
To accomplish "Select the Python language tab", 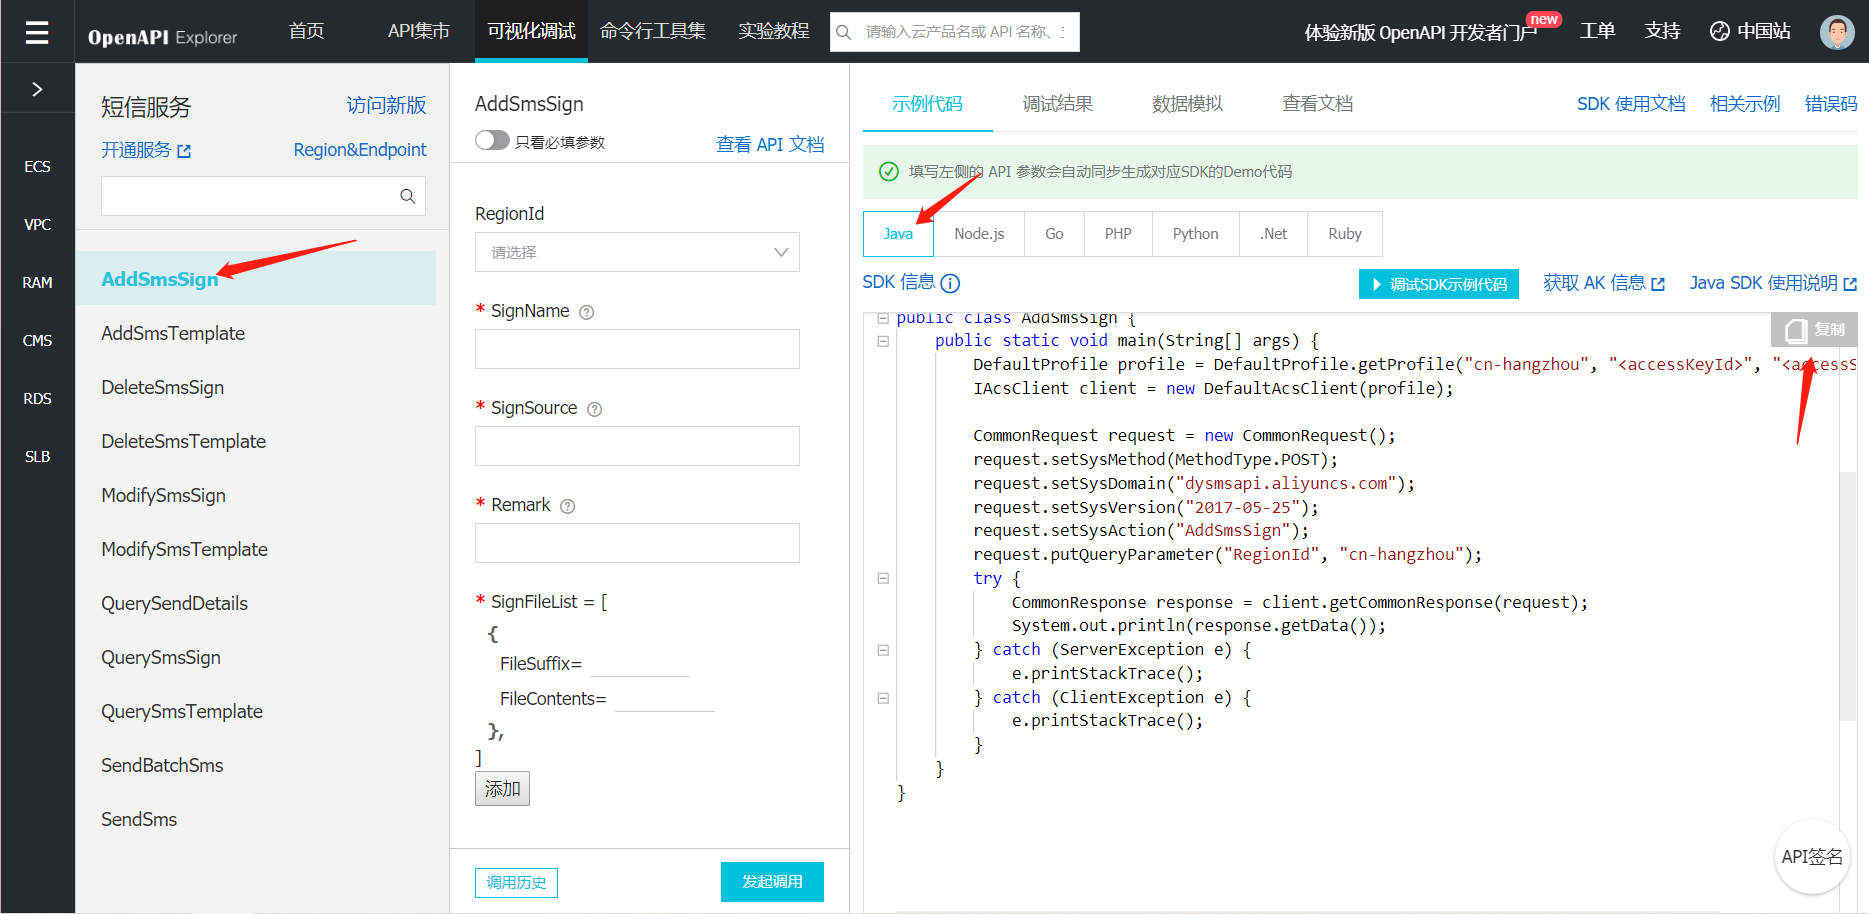I will tap(1195, 234).
